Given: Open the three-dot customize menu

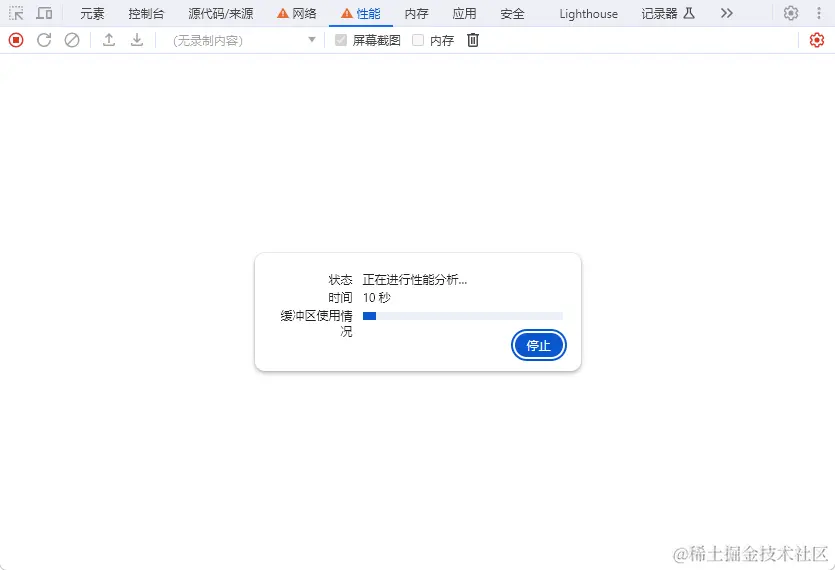Looking at the screenshot, I should (x=819, y=13).
